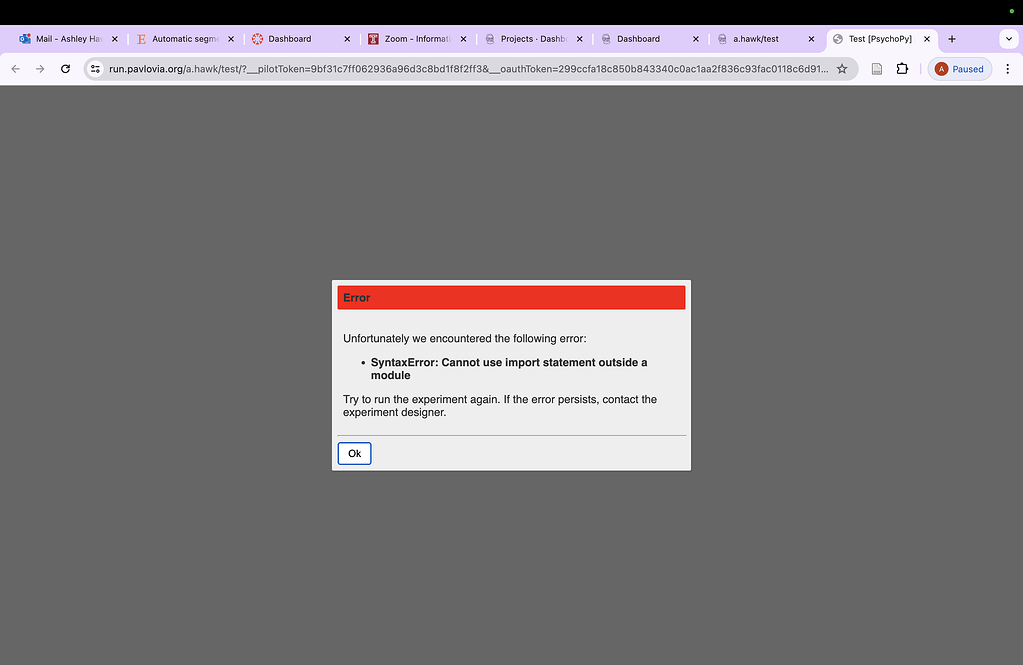Viewport: 1023px width, 665px height.
Task: Open Chrome's three-dot menu
Action: click(x=1008, y=68)
